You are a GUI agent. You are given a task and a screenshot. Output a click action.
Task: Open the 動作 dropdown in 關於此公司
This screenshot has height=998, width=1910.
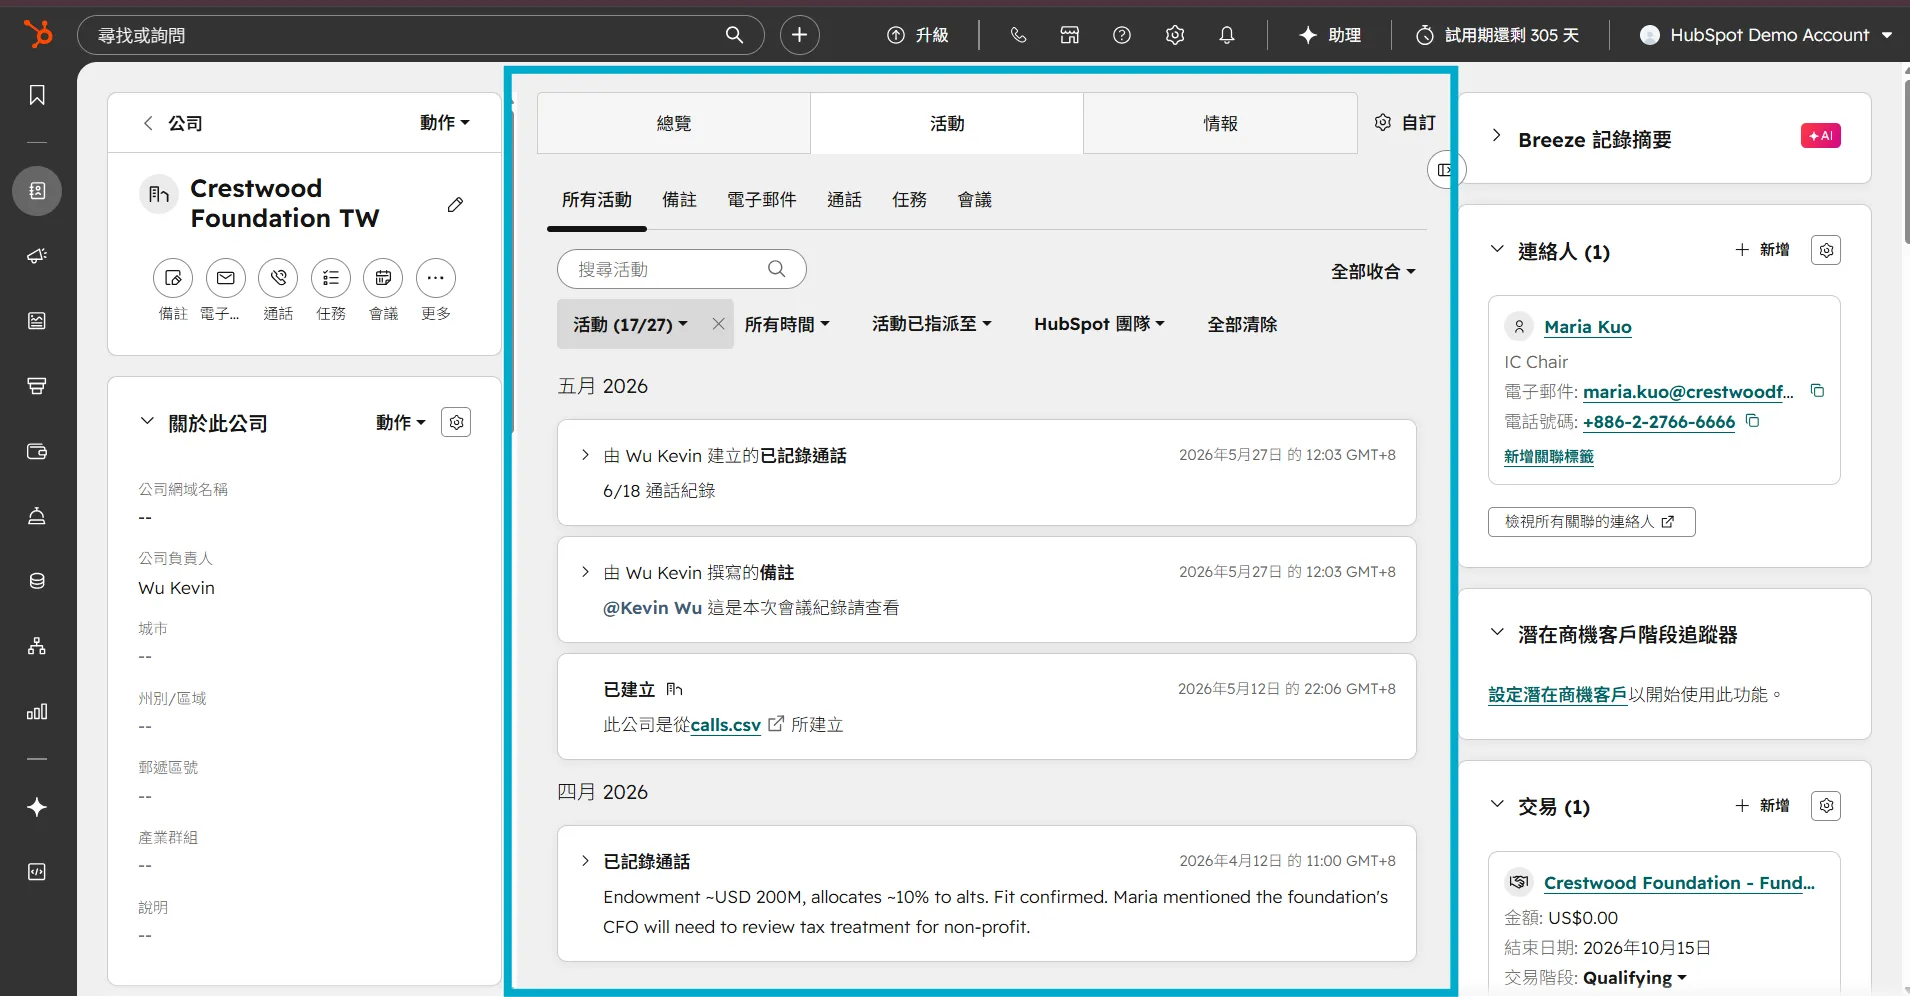pos(400,422)
